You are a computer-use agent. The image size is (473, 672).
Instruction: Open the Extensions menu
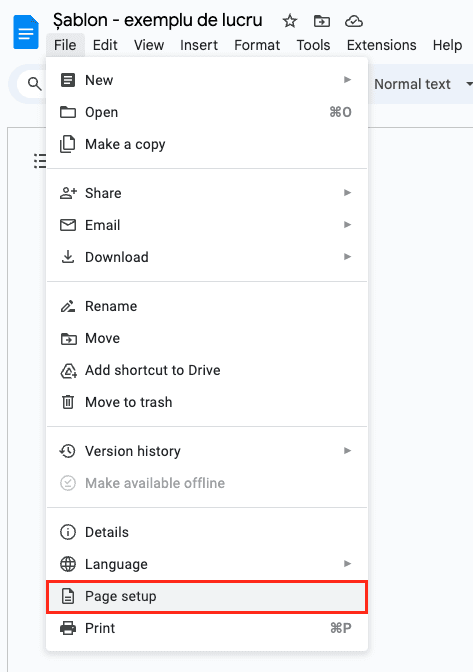click(381, 45)
